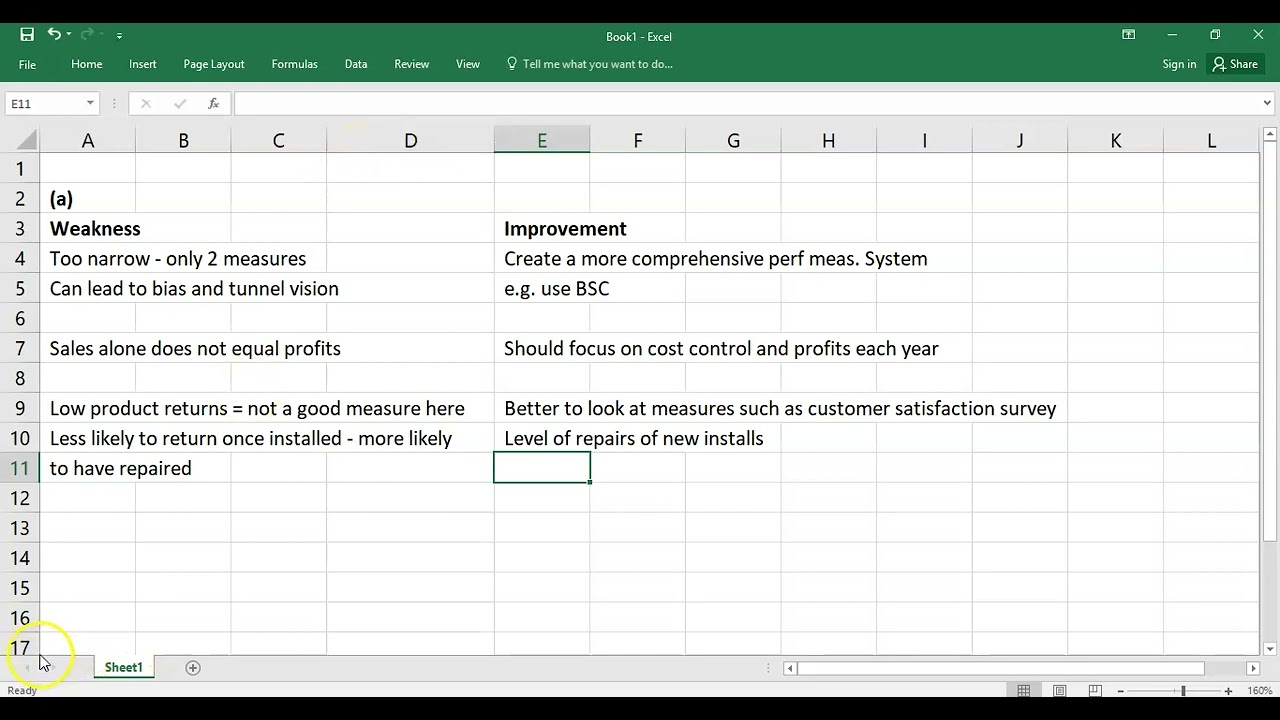This screenshot has width=1280, height=720.
Task: Add a new sheet with plus icon
Action: tap(193, 667)
